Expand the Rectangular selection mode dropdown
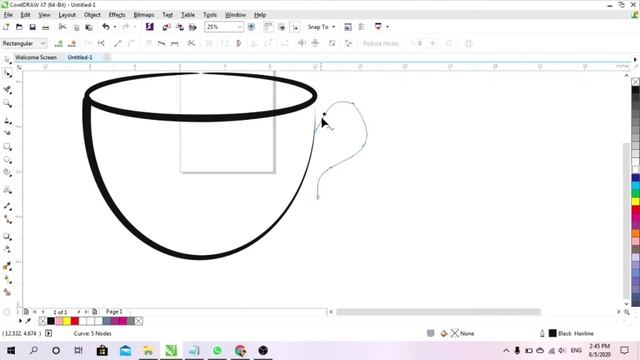640x360 pixels. tap(43, 43)
